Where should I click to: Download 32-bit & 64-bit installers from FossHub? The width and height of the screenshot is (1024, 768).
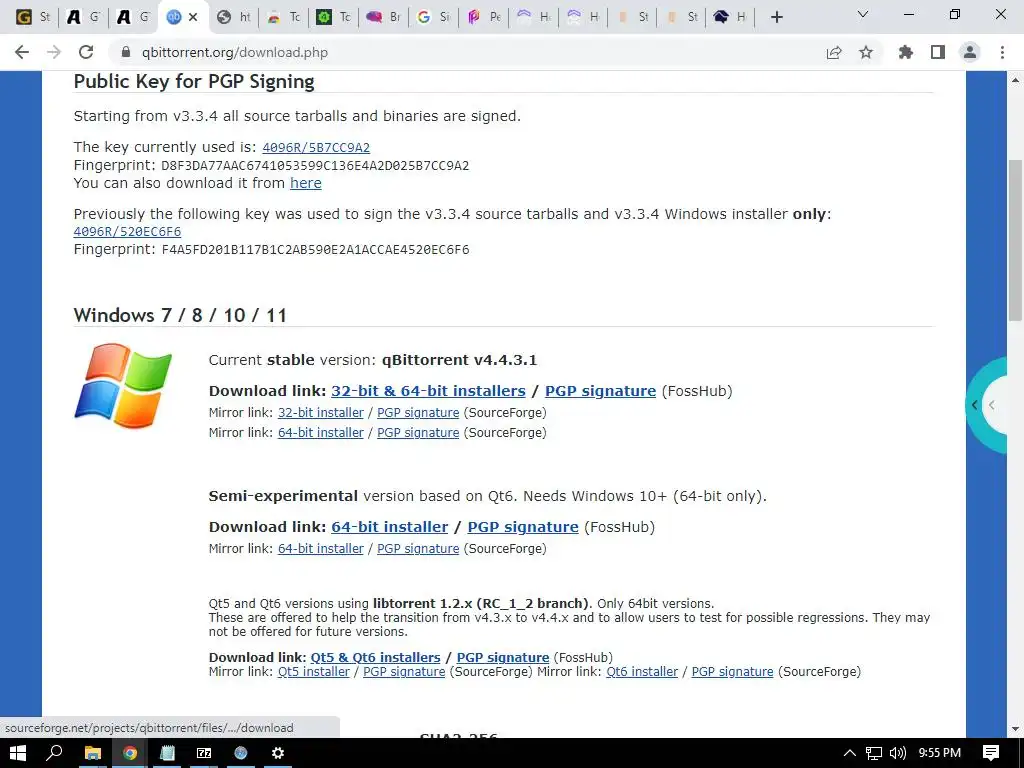(428, 391)
